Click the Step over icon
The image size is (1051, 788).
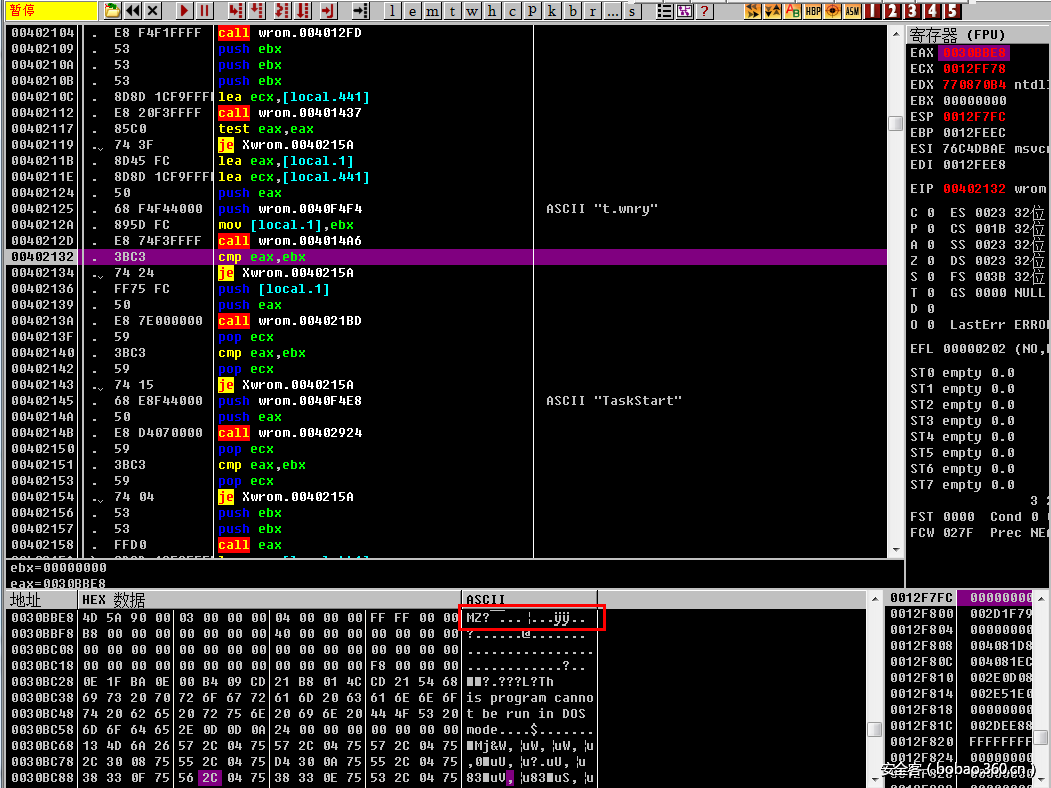[258, 11]
